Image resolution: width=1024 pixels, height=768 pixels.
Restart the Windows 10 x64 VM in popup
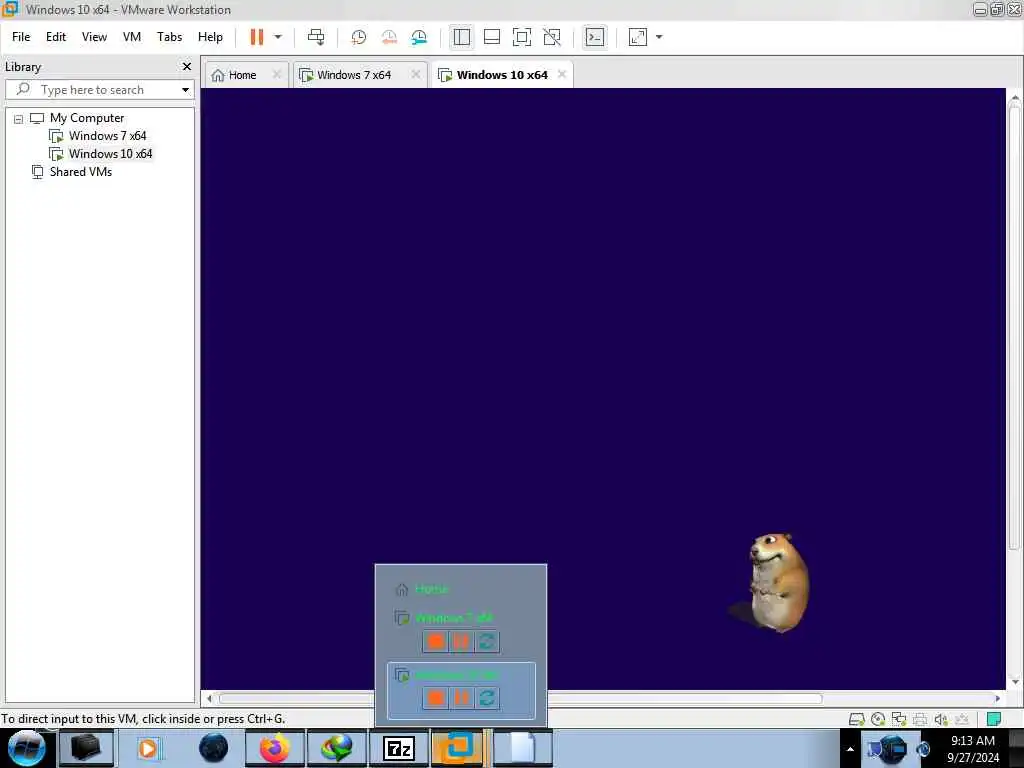[487, 698]
